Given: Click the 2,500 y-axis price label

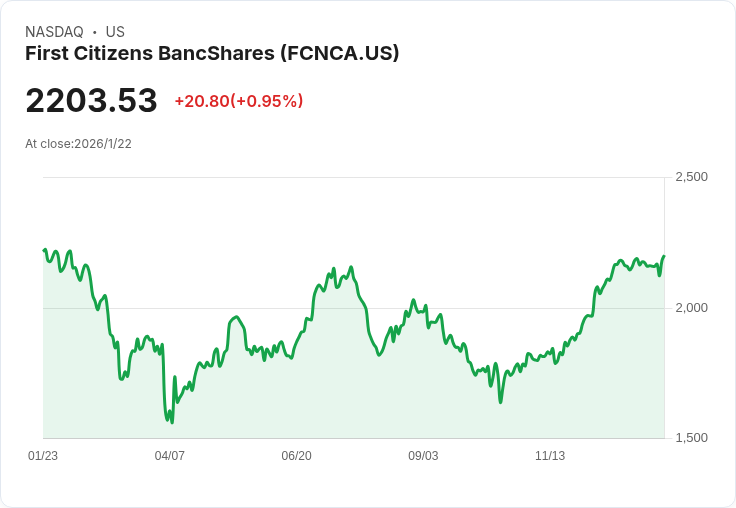Looking at the screenshot, I should click(x=691, y=177).
